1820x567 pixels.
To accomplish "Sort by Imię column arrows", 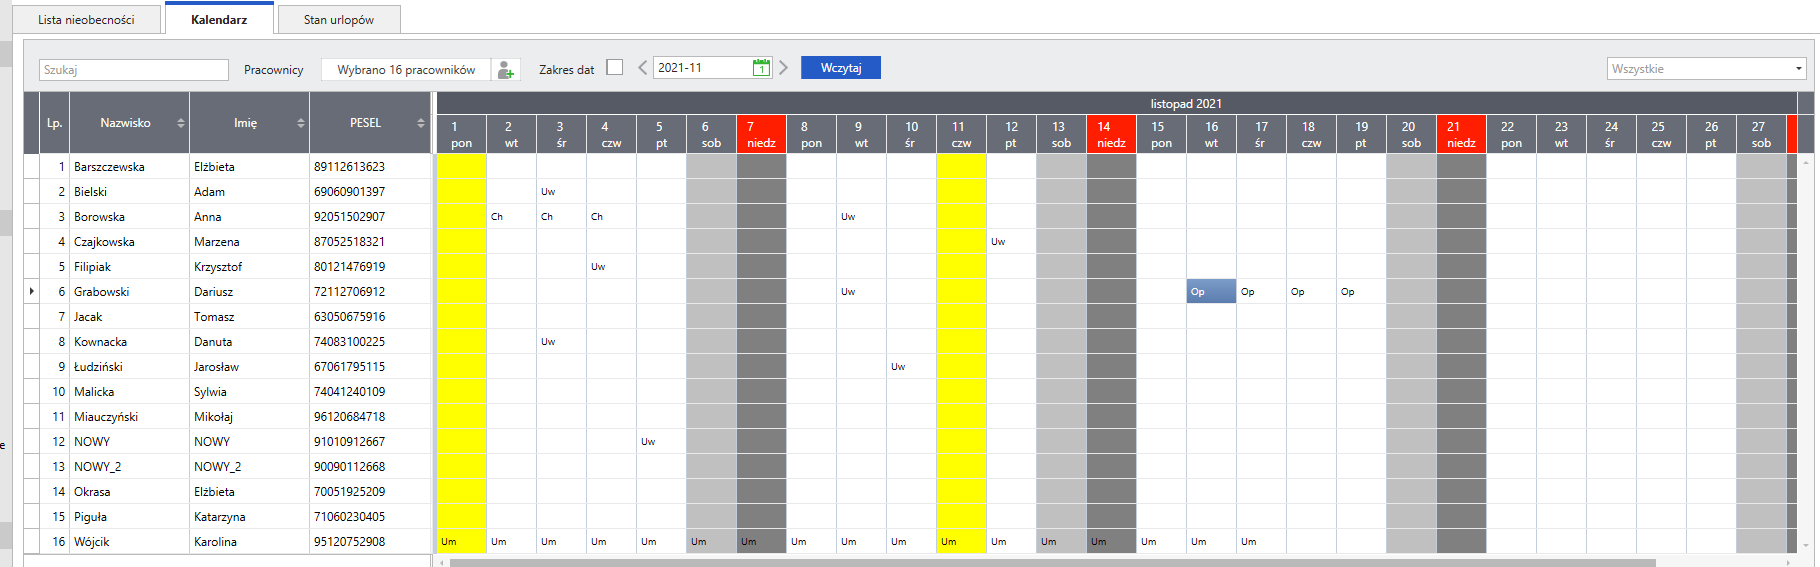I will point(301,123).
